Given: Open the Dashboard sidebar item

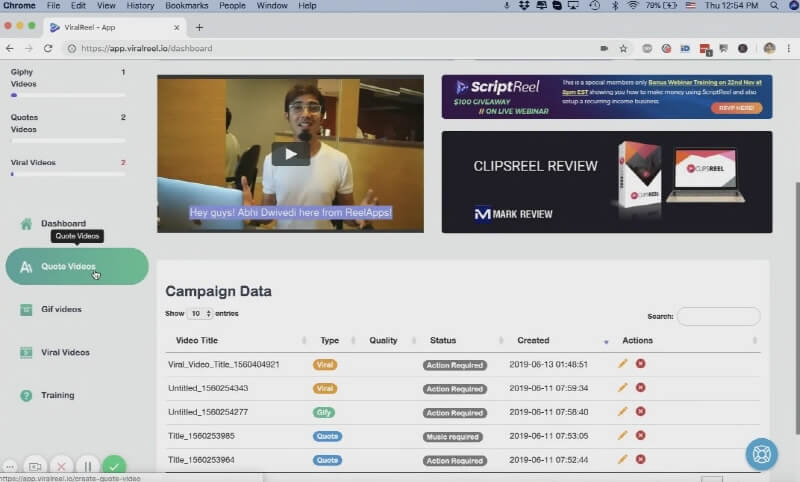Looking at the screenshot, I should tap(63, 223).
